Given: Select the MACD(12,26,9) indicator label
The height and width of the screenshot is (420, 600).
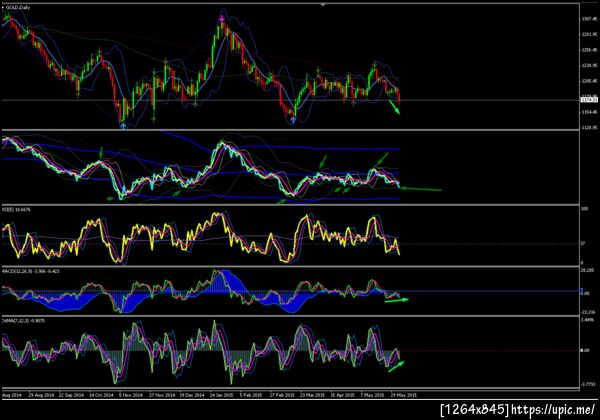Looking at the screenshot, I should coord(31,271).
